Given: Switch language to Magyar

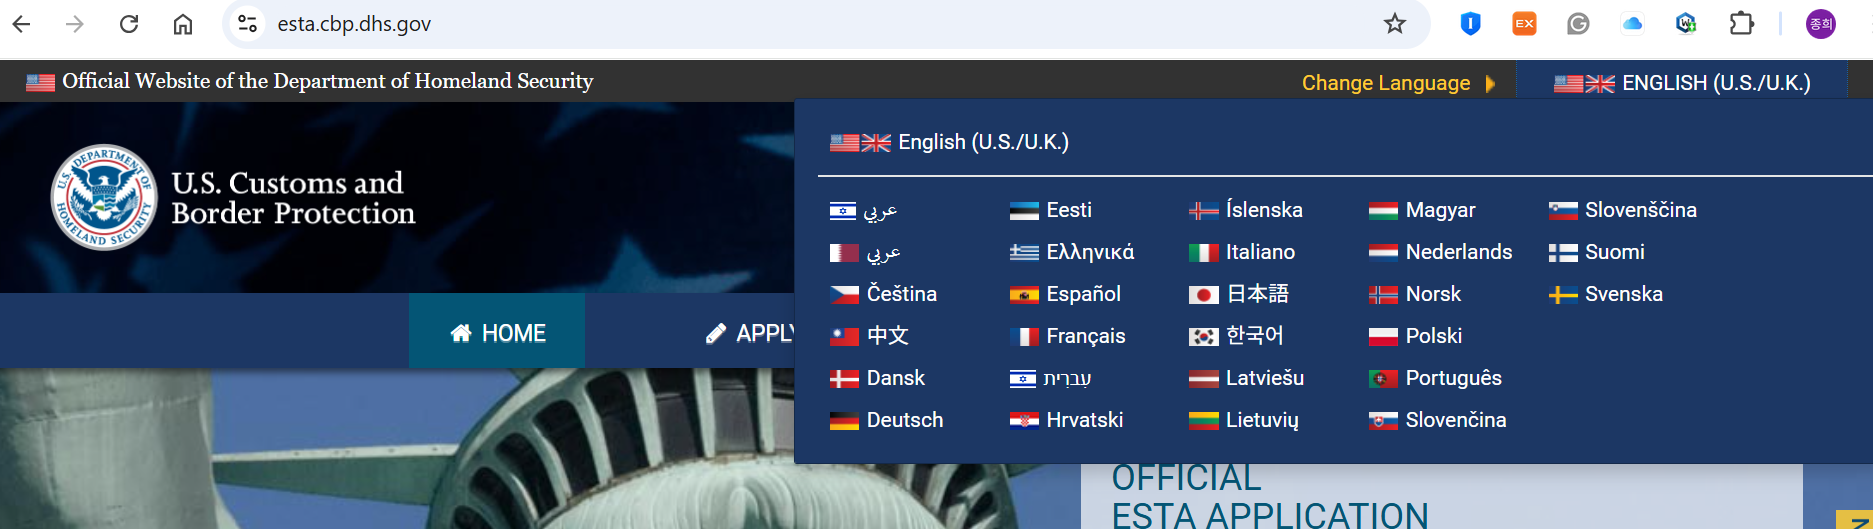Looking at the screenshot, I should [x=1422, y=210].
